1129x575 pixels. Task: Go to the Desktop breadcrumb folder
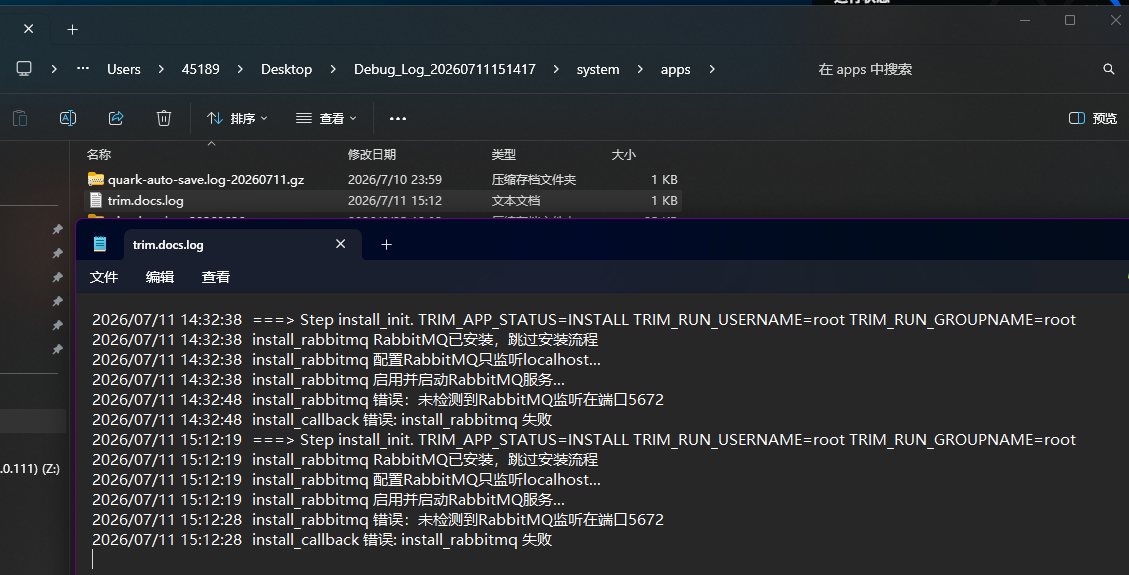287,69
